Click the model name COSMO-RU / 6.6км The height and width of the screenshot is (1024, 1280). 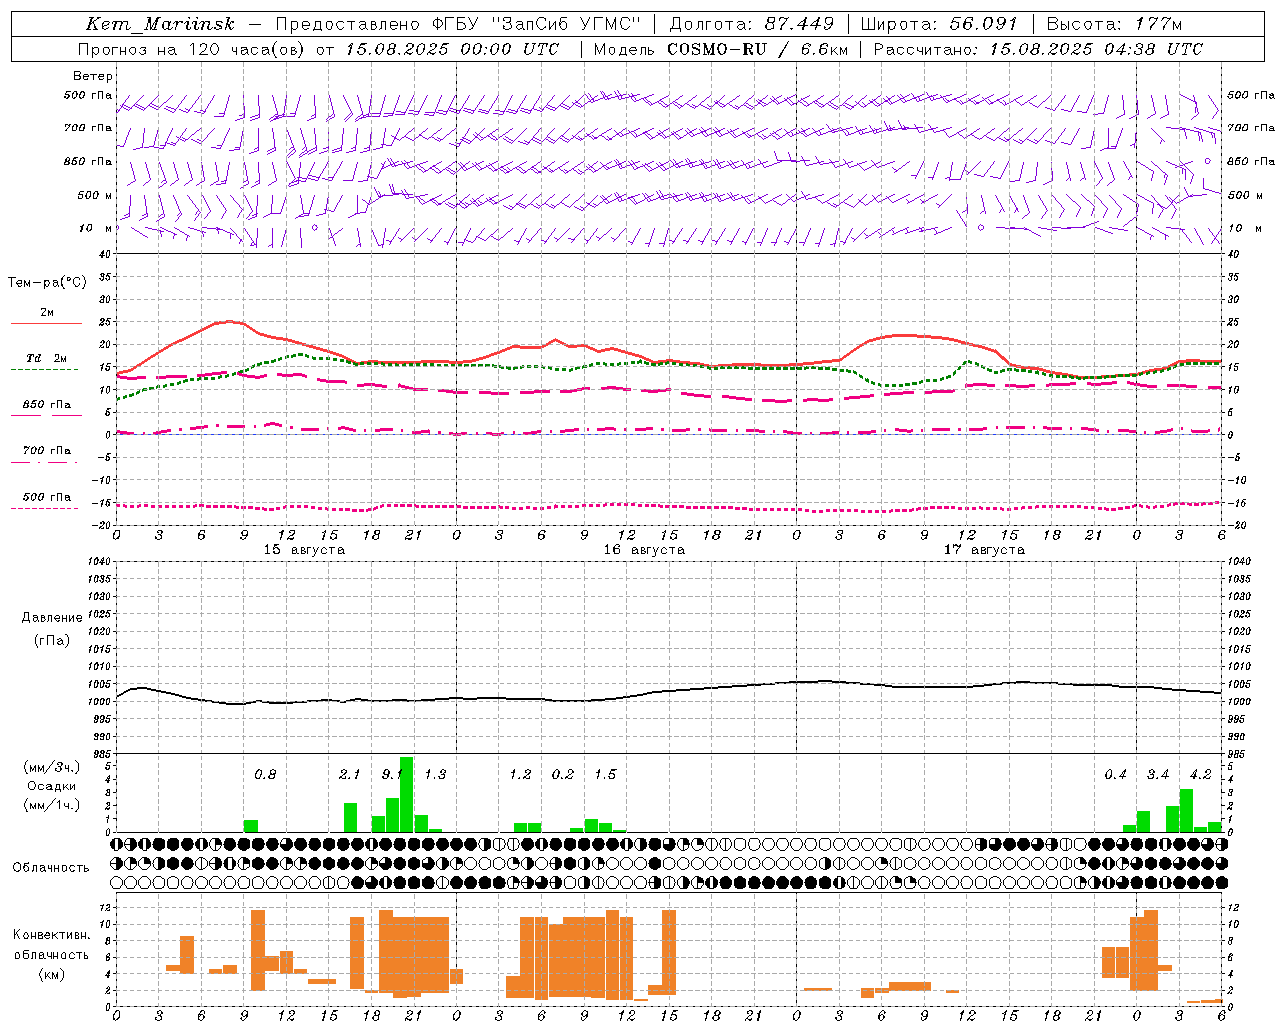click(758, 49)
